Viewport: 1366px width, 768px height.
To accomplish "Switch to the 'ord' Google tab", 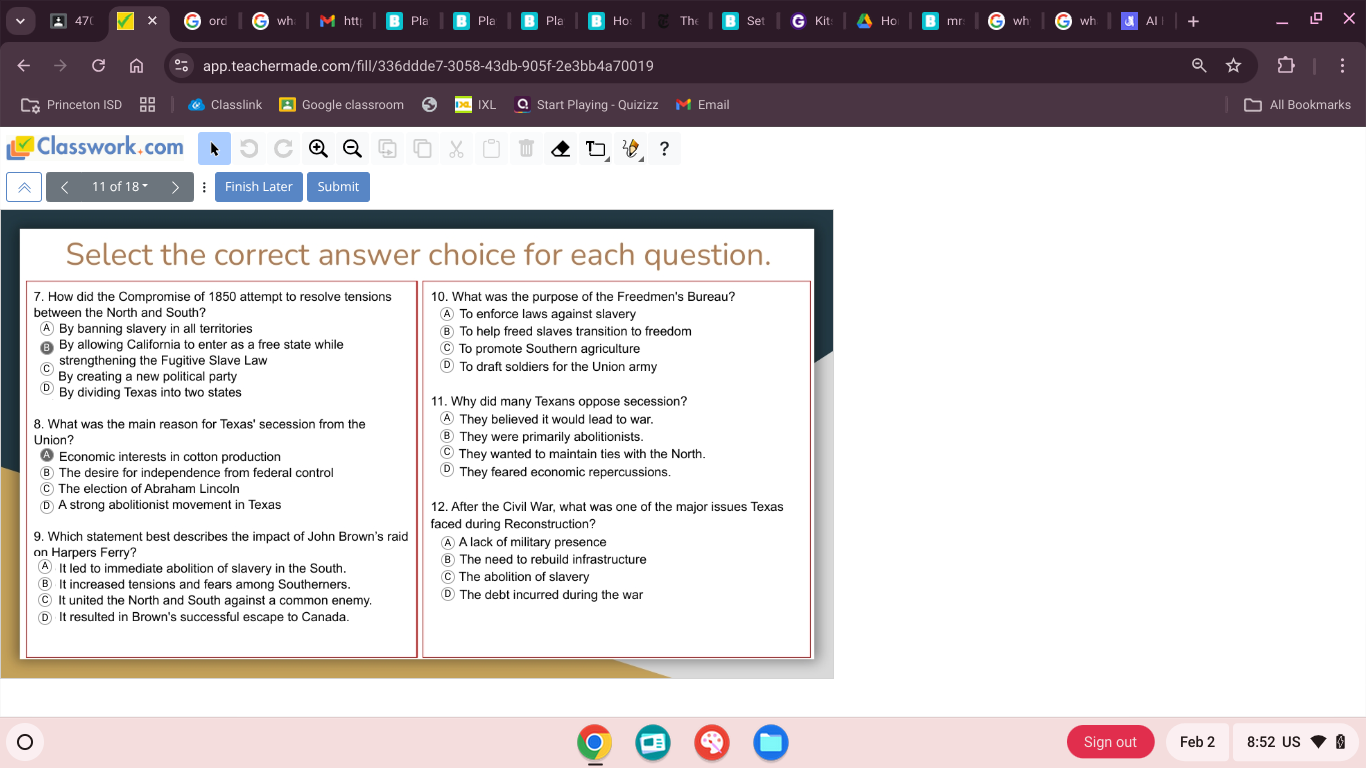I will (x=206, y=21).
